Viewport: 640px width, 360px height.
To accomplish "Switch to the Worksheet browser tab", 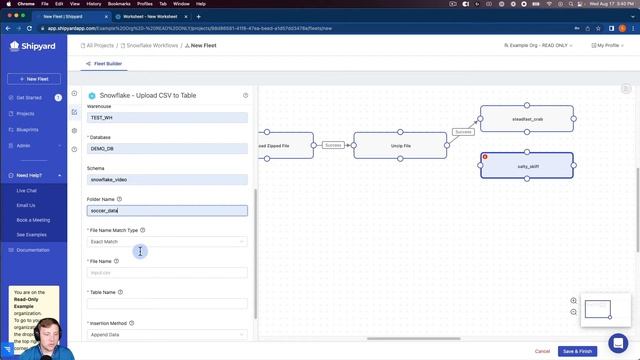I will pyautogui.click(x=150, y=17).
